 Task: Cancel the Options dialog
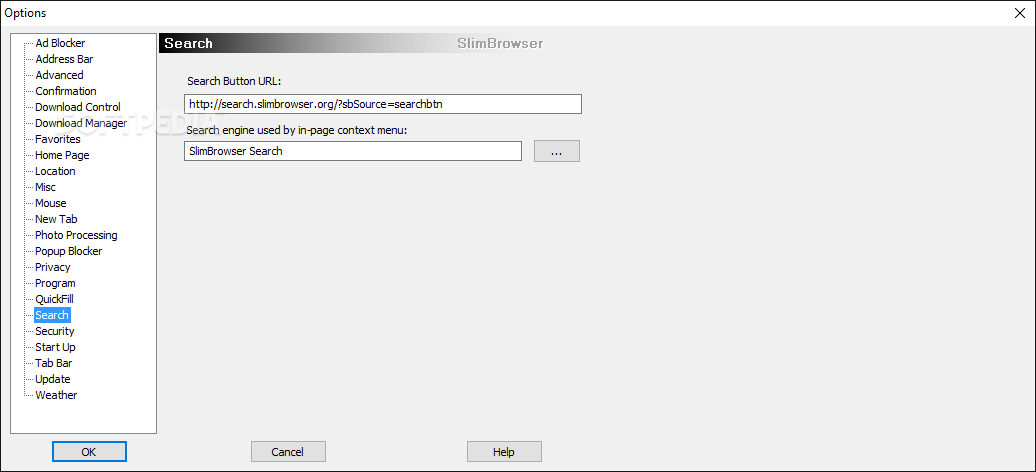288,452
